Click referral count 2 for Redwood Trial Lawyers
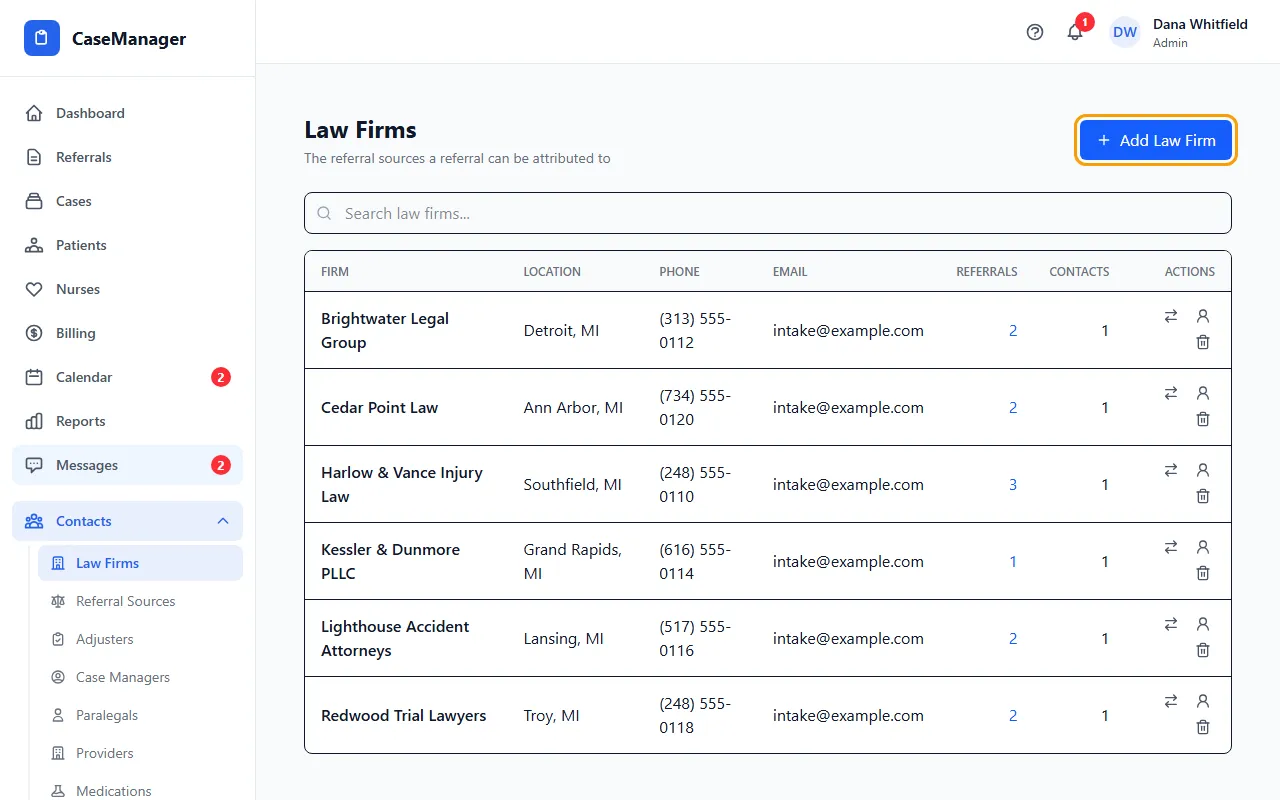The width and height of the screenshot is (1280, 800). [1013, 715]
